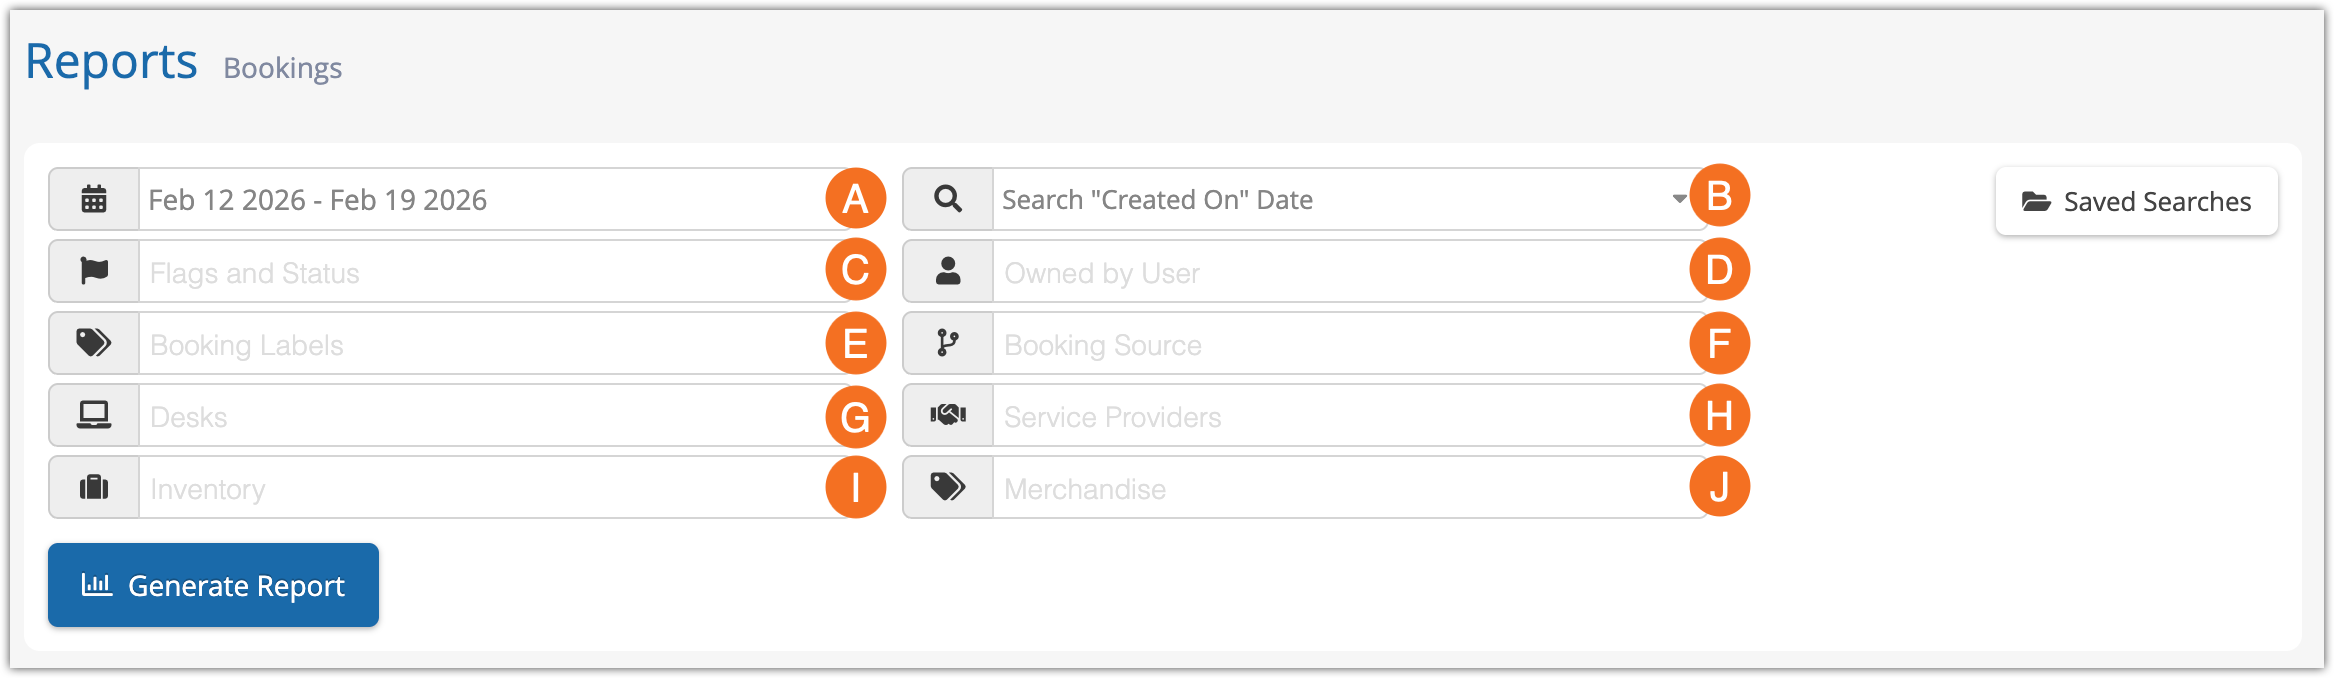Click the calendar icon beside date range
The image size is (2334, 678).
(x=94, y=200)
